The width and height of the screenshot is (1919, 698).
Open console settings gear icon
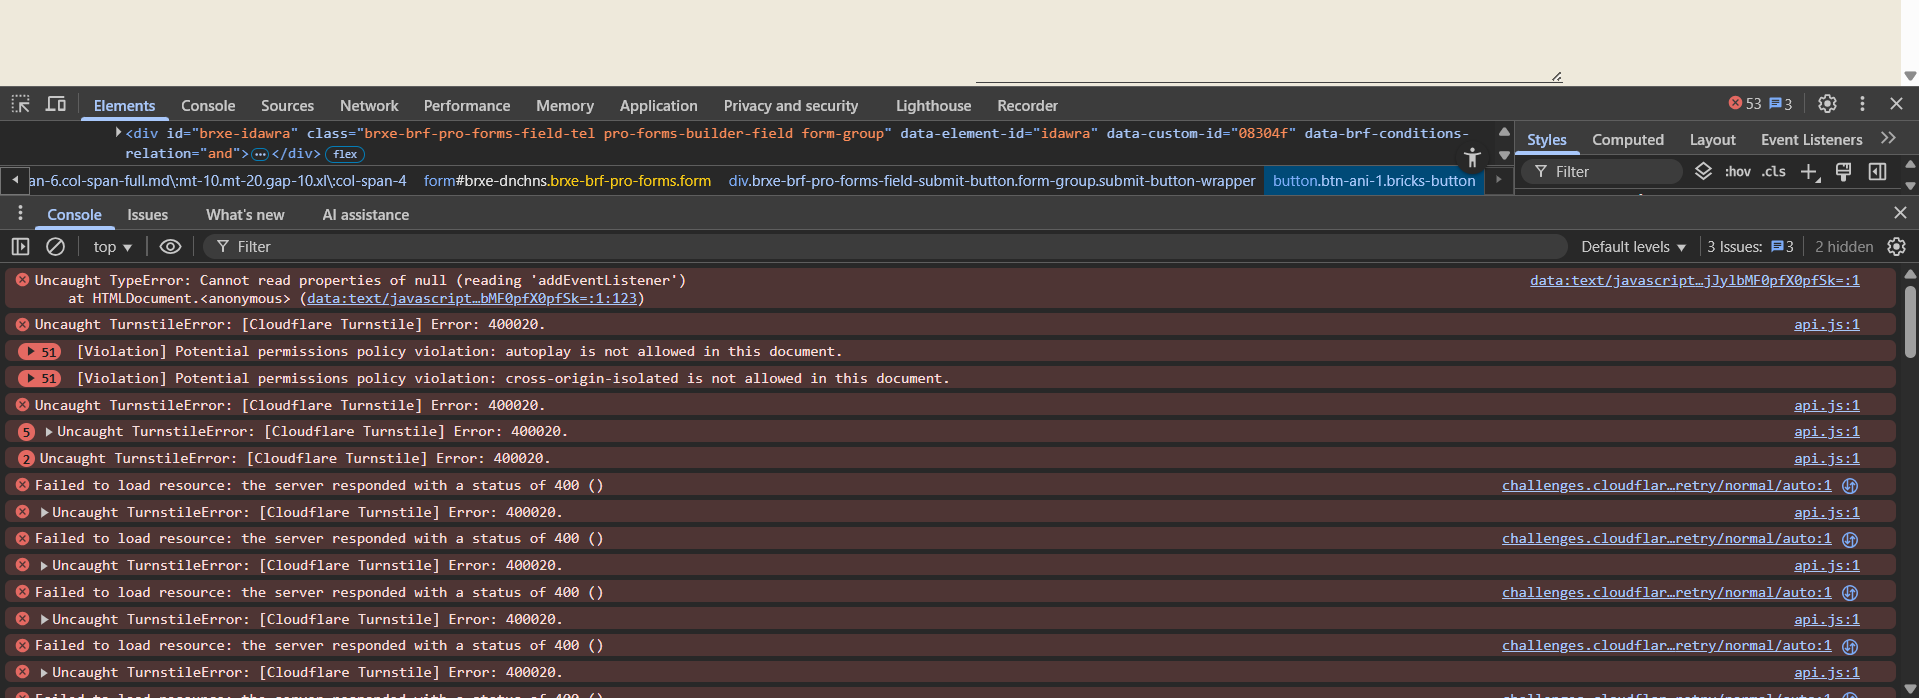click(x=1896, y=247)
